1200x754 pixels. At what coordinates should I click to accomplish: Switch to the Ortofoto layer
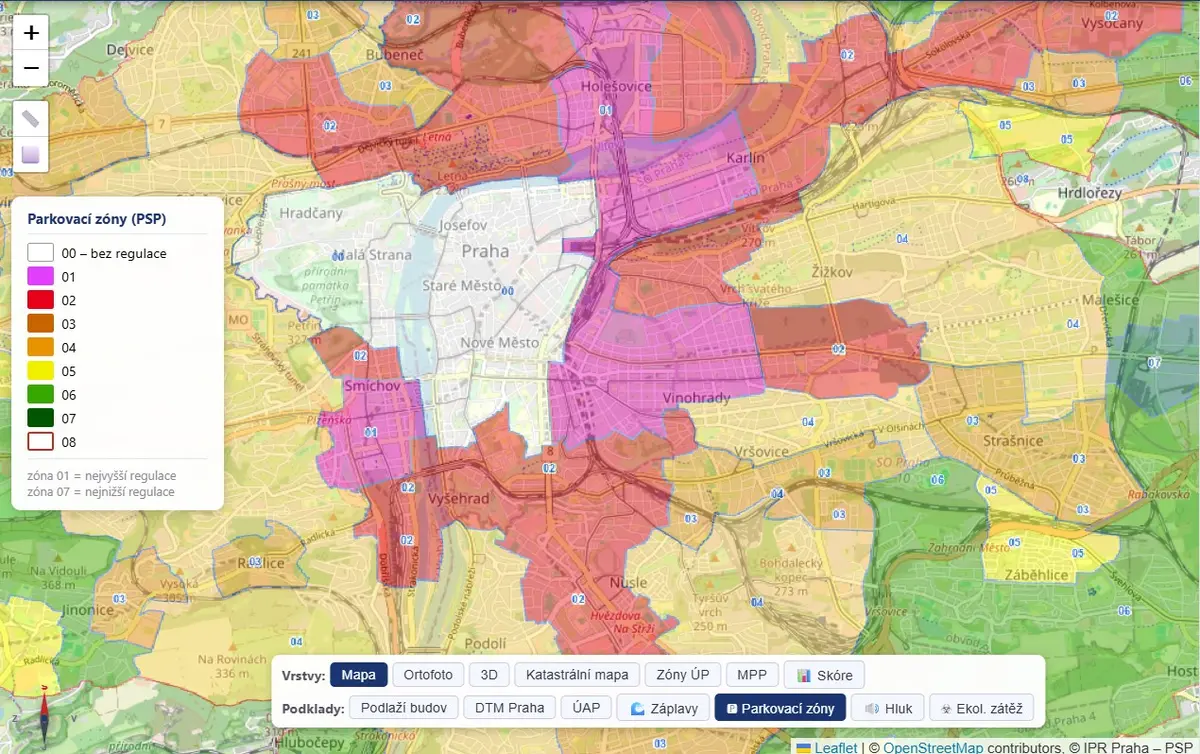tap(428, 675)
